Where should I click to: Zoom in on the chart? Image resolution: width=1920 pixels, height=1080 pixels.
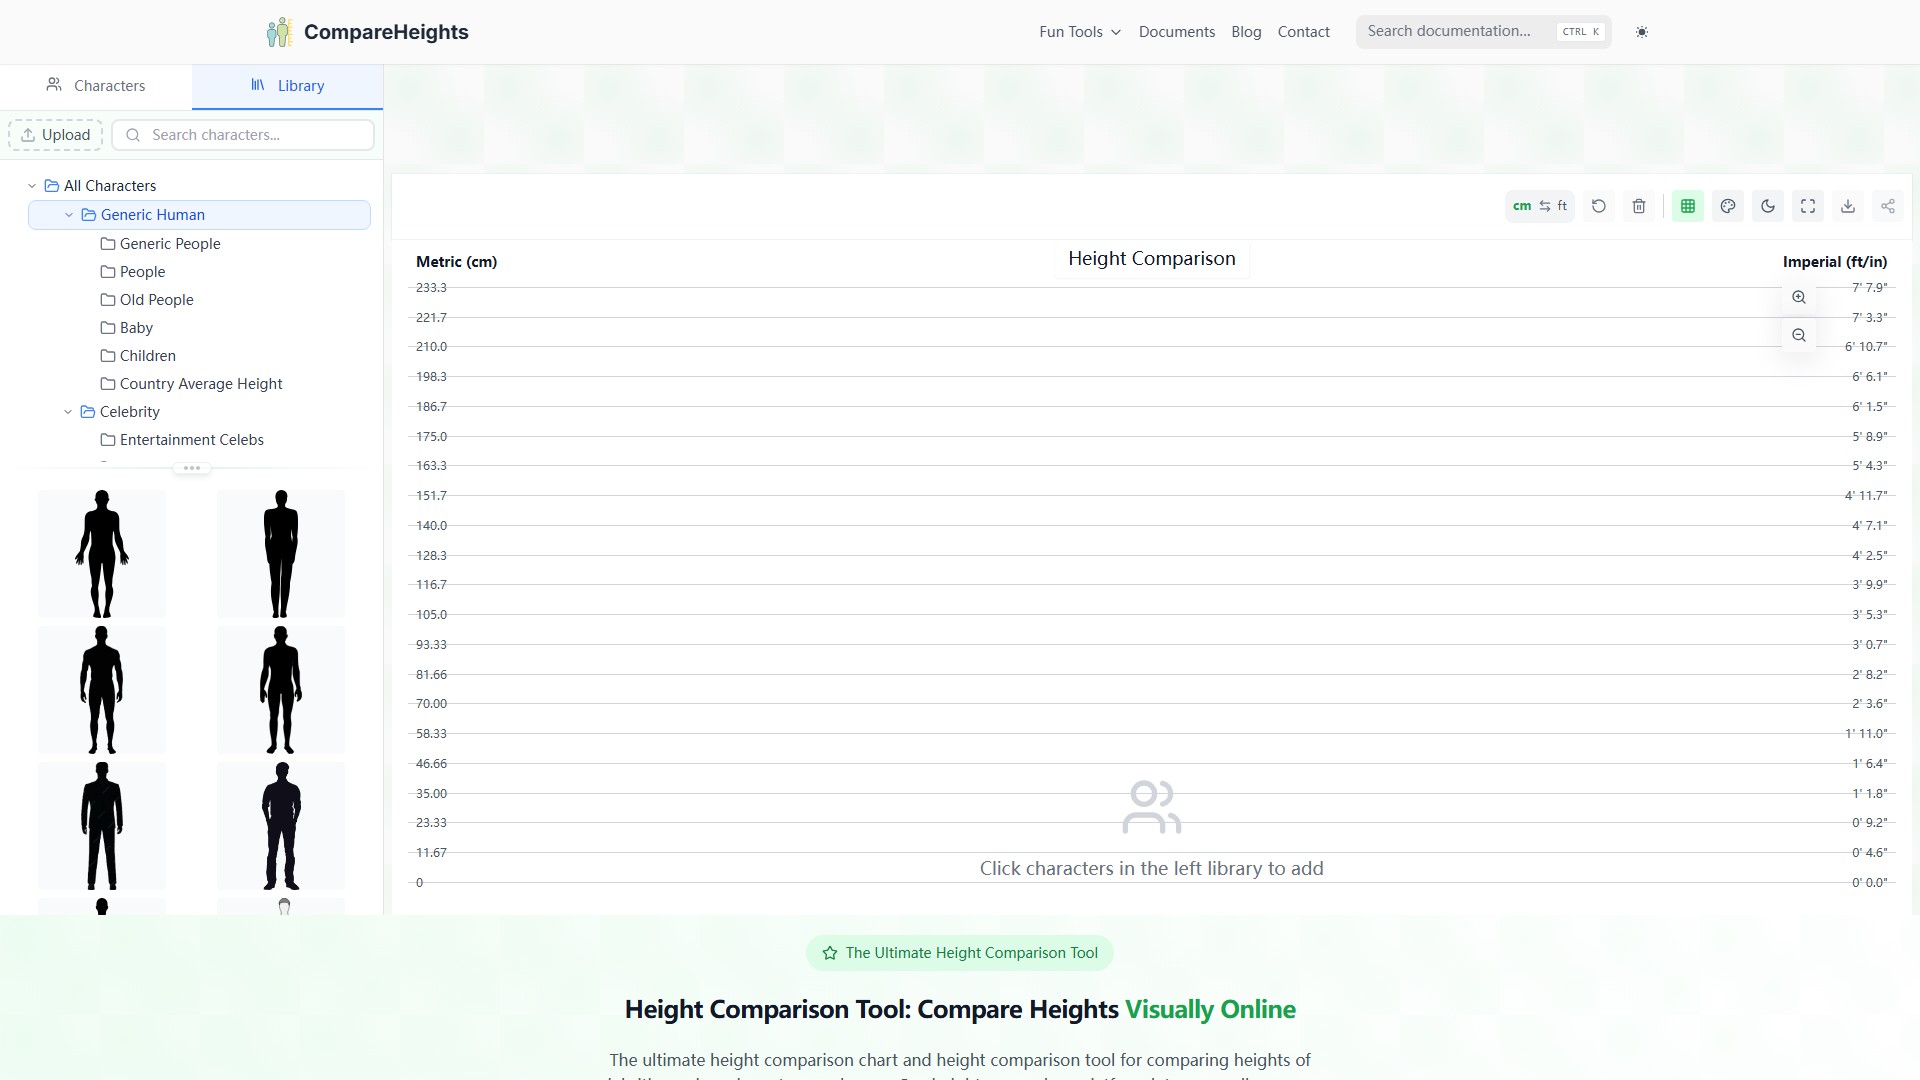pos(1798,297)
